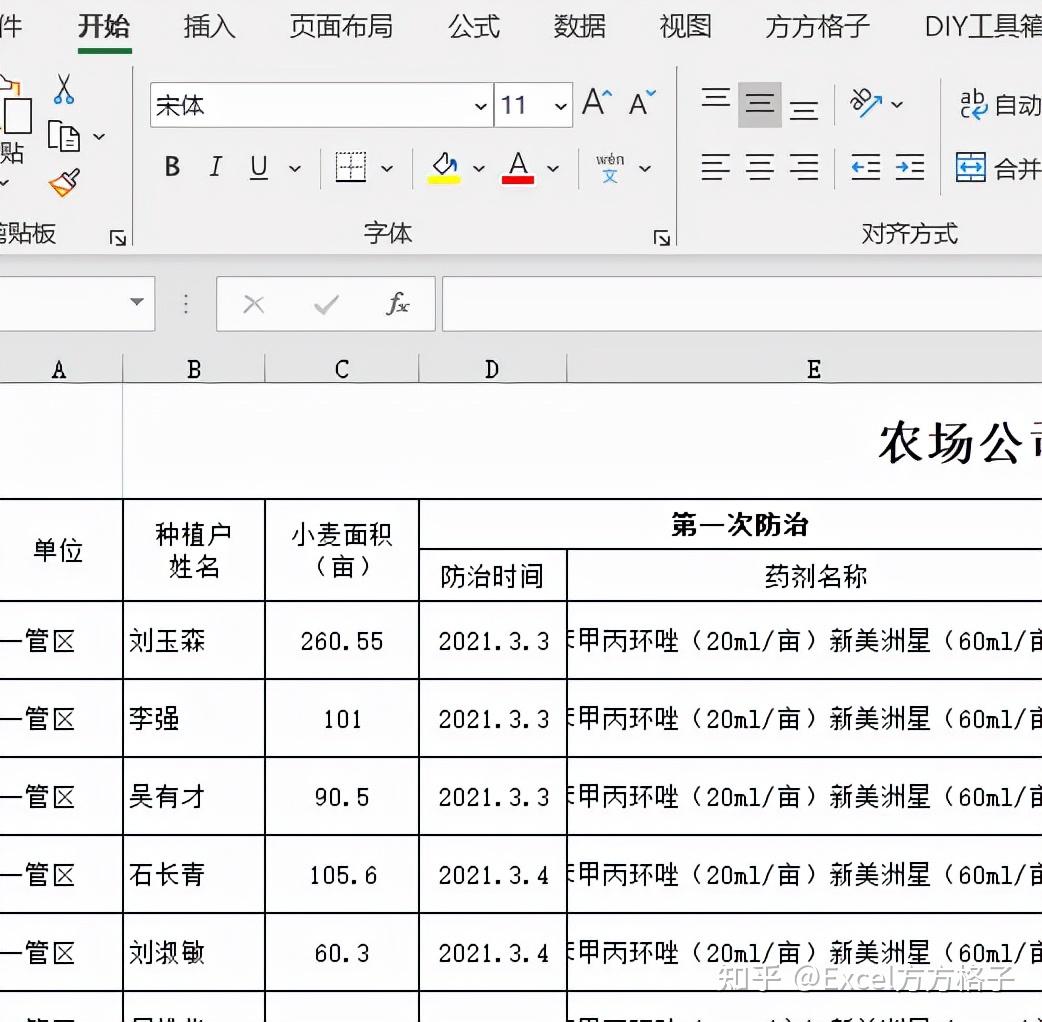
Task: Click the Decrease Font Size icon
Action: [x=638, y=103]
